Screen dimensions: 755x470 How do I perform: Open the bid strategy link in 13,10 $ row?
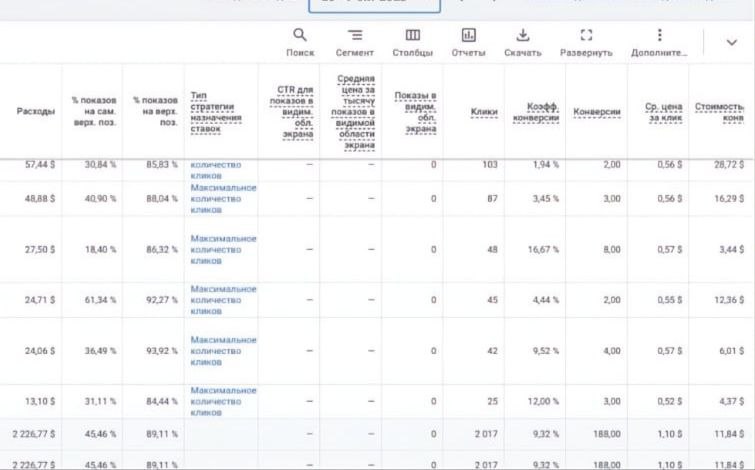click(223, 401)
